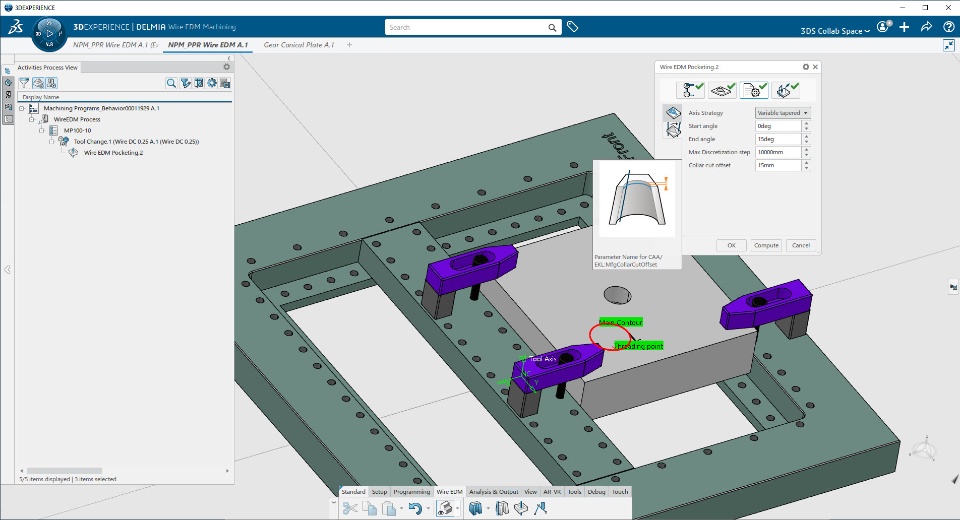Click the blue gear icon in panel toolbar

pyautogui.click(x=212, y=83)
